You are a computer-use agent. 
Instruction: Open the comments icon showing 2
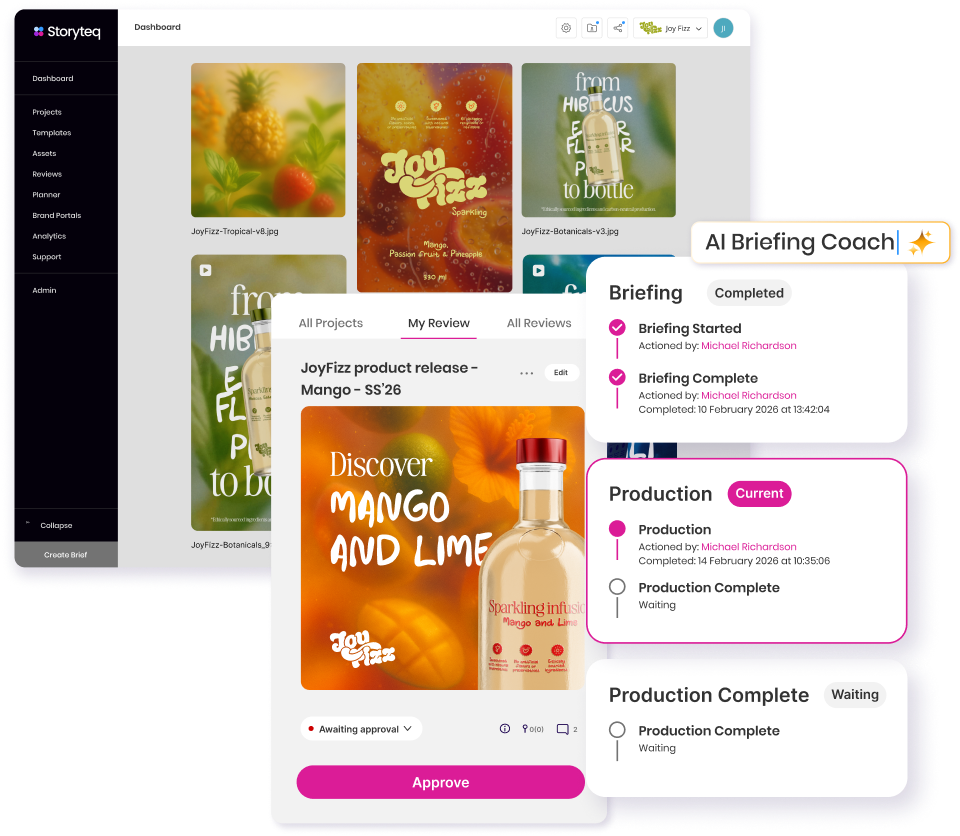pyautogui.click(x=566, y=729)
